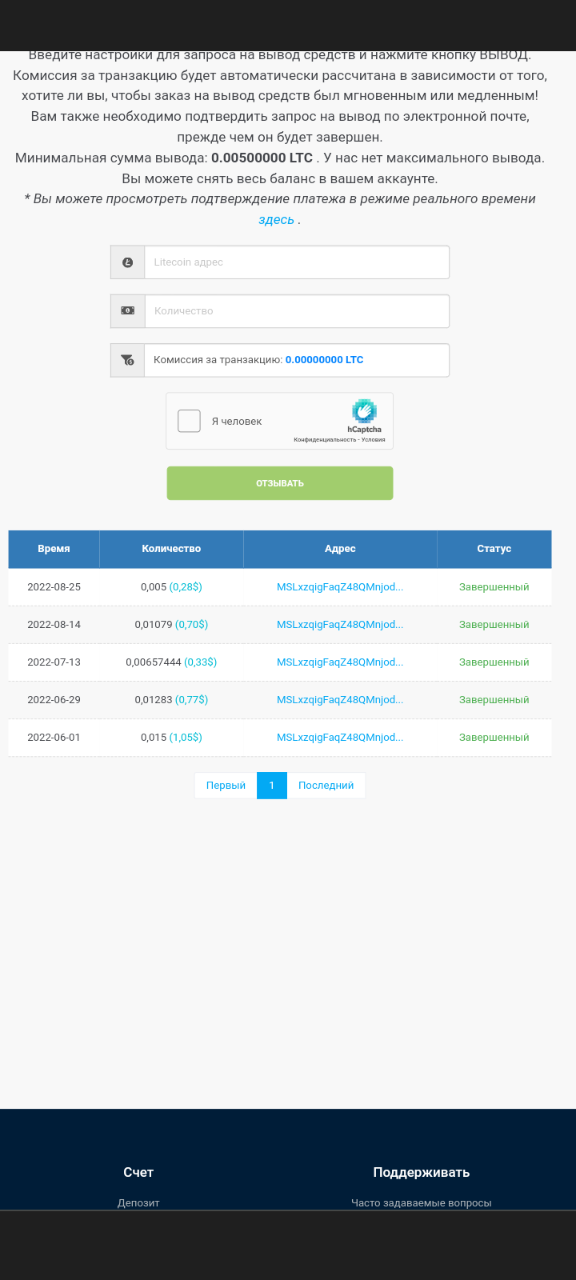This screenshot has width=576, height=1280.
Task: Open the address link for 2022-07-13 withdrawal
Action: 340,662
